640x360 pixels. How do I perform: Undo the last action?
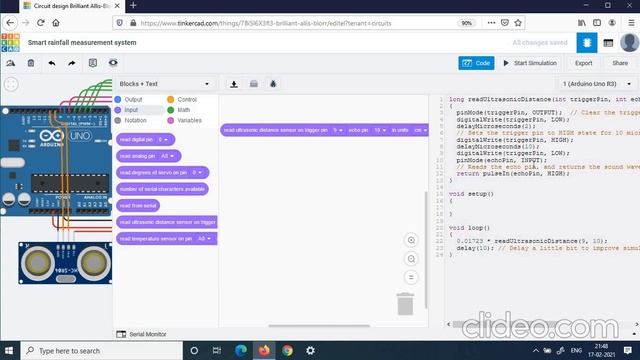pyautogui.click(x=52, y=63)
